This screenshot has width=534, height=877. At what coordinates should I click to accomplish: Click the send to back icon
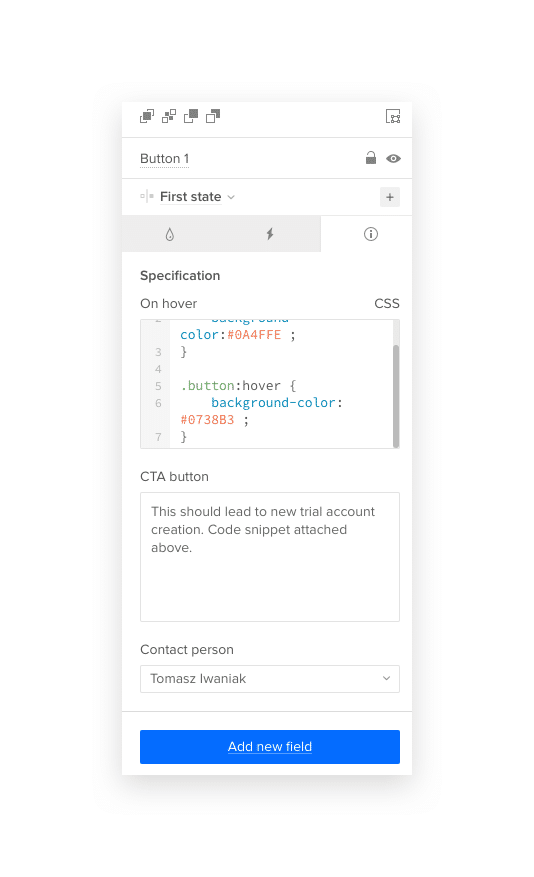pyautogui.click(x=213, y=116)
